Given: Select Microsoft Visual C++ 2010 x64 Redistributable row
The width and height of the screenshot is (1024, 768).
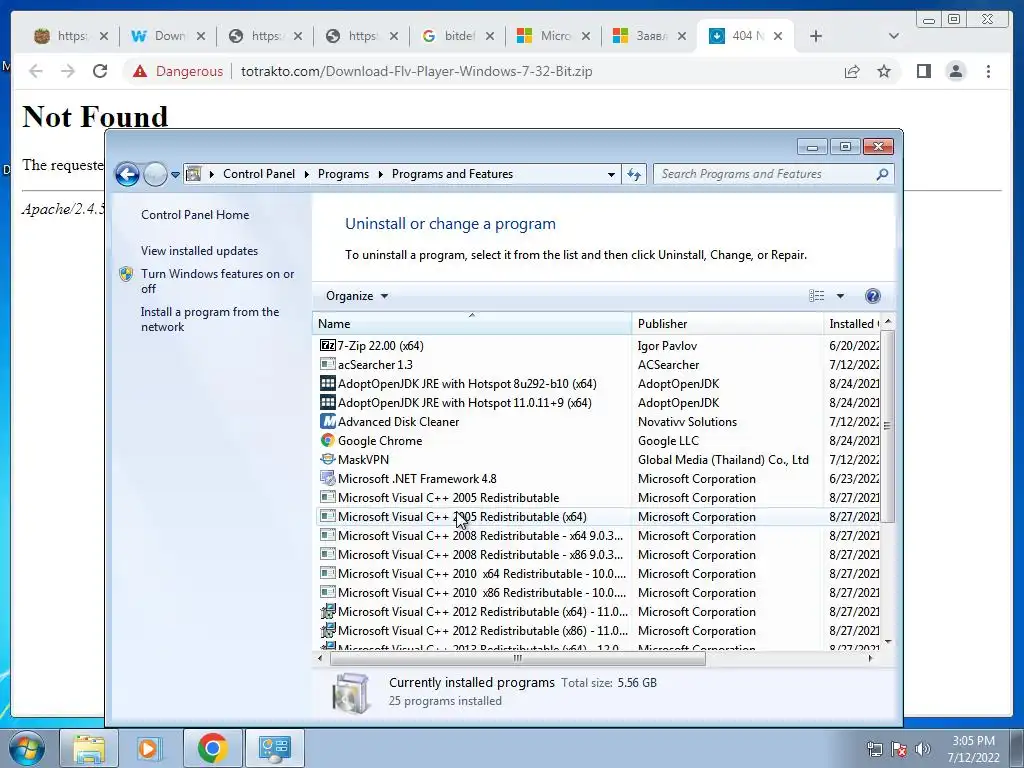Looking at the screenshot, I should (598, 573).
